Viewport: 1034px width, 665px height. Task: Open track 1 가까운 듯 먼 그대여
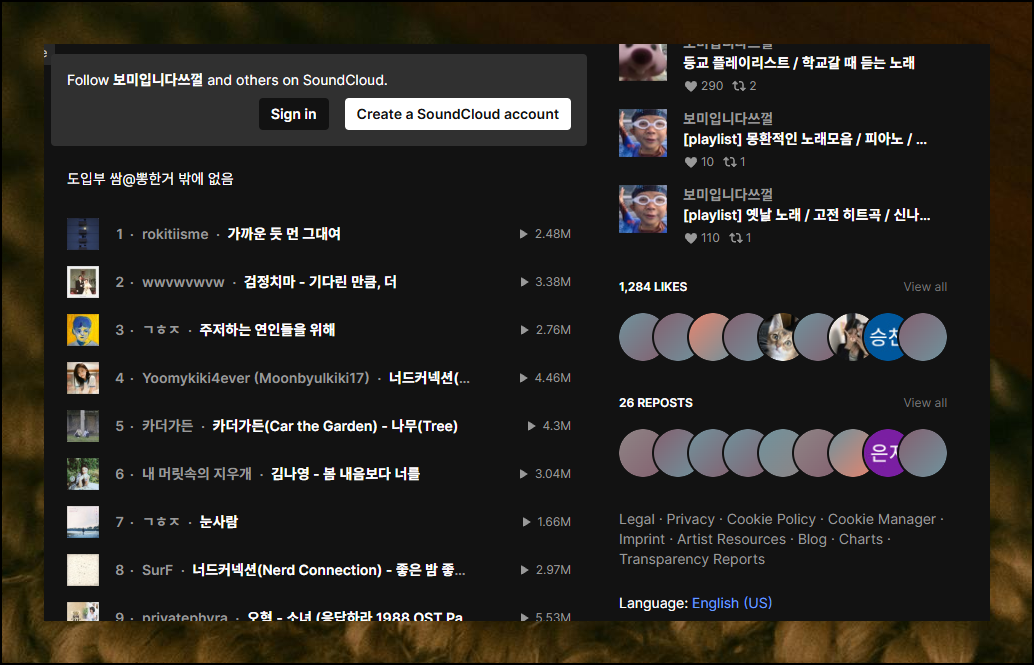point(284,234)
